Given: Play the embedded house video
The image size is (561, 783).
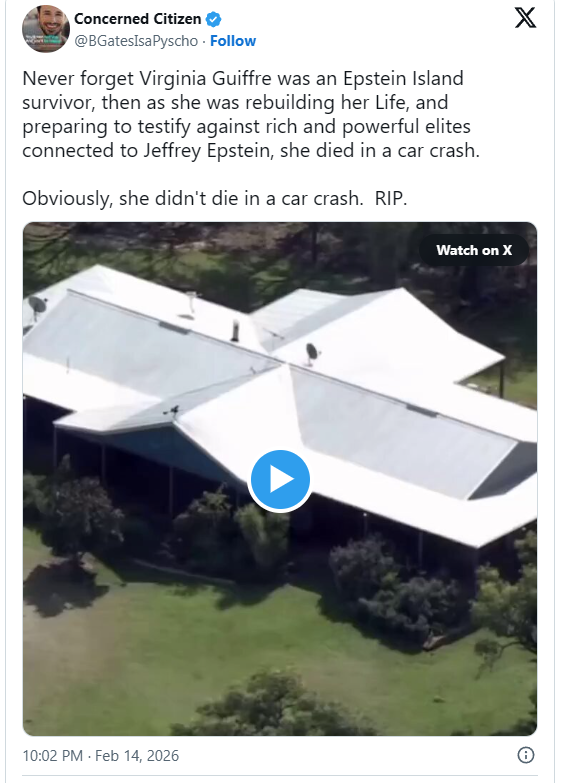Looking at the screenshot, I should [x=280, y=479].
